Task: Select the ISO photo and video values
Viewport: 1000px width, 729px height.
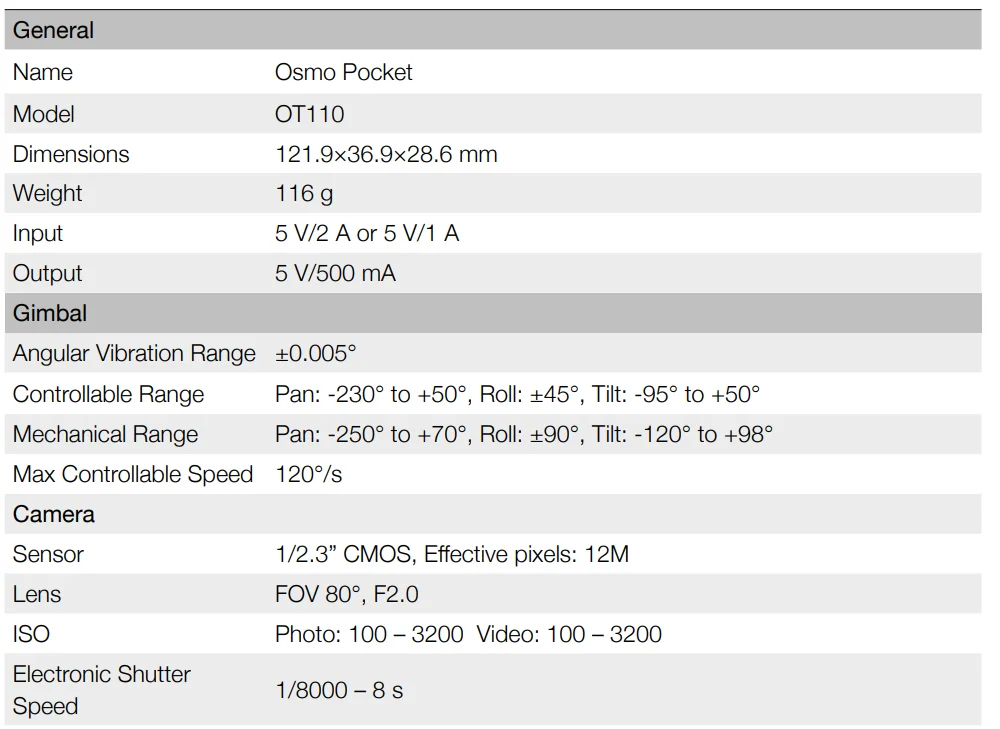Action: pos(468,634)
